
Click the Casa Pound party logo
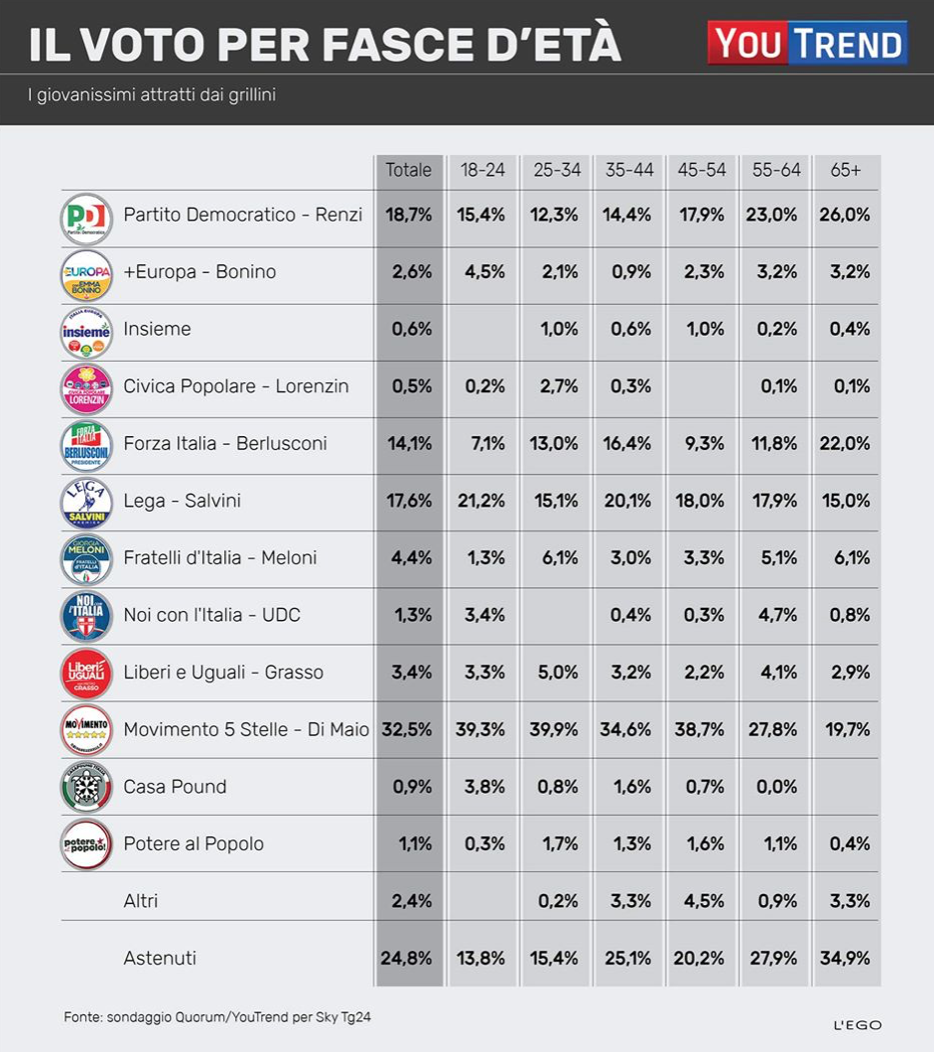[87, 786]
